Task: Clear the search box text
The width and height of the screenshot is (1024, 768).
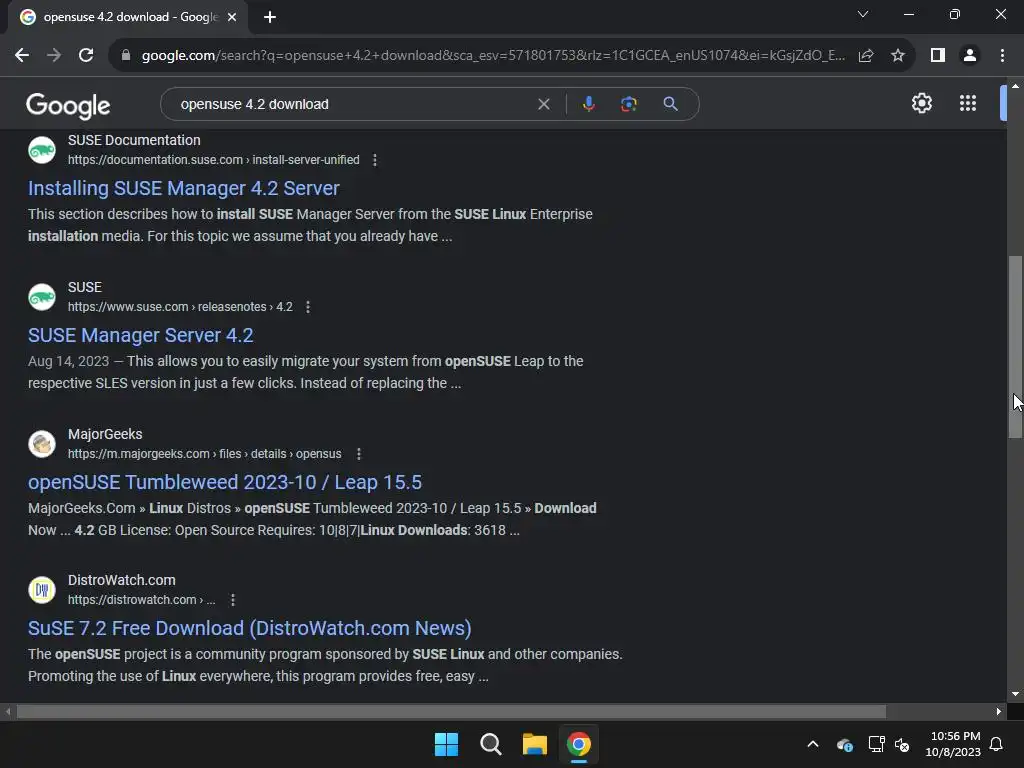Action: [x=543, y=104]
